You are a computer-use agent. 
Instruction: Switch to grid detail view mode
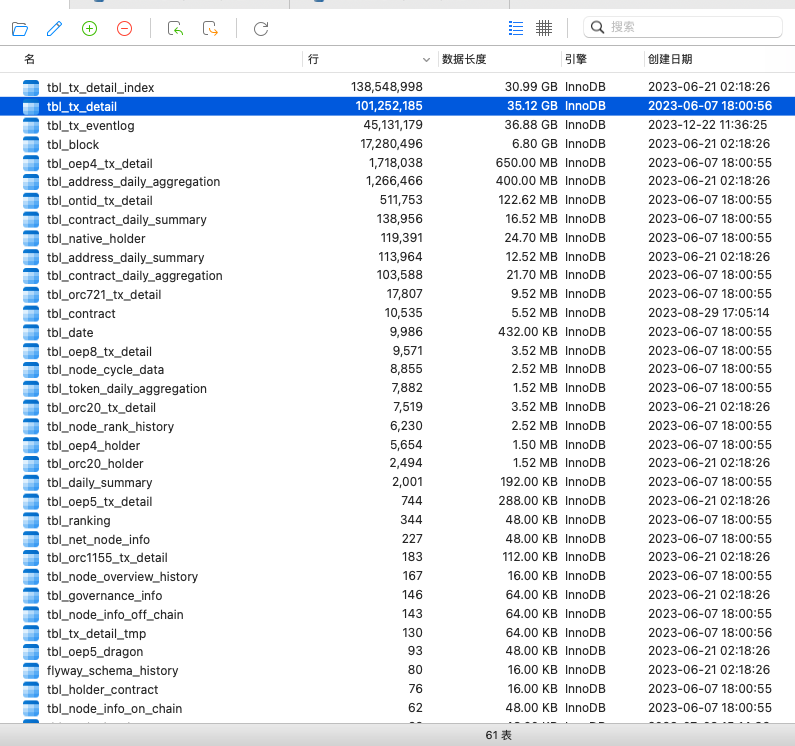pos(544,28)
